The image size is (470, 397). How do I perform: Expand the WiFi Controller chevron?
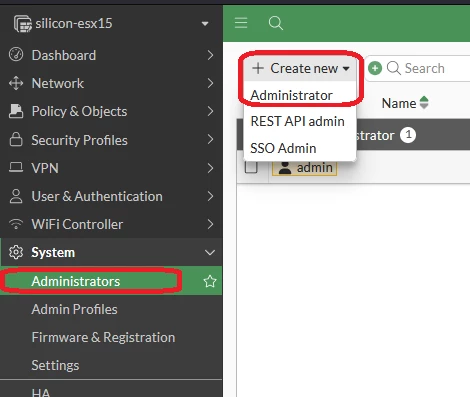(x=210, y=224)
